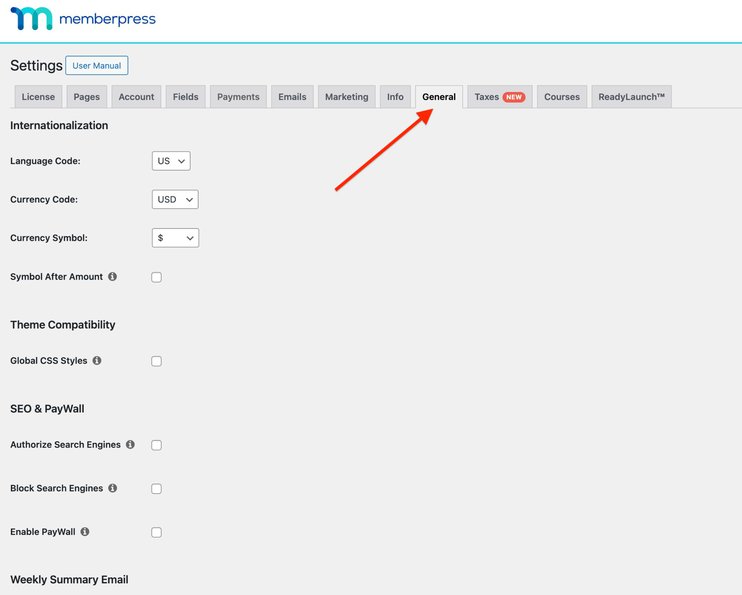Turn on the Enable PayWall checkbox
Screen dimensions: 742x595
tap(156, 533)
